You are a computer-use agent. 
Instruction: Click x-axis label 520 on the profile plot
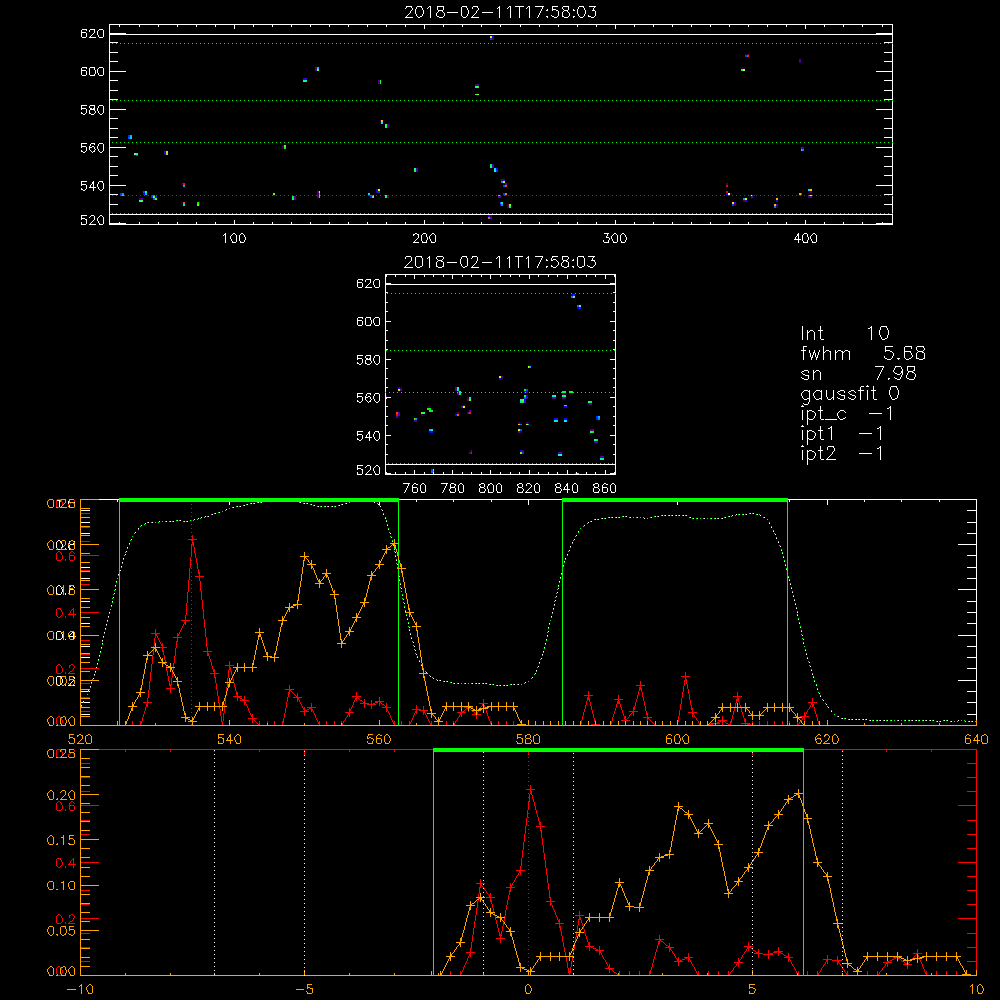(x=80, y=740)
